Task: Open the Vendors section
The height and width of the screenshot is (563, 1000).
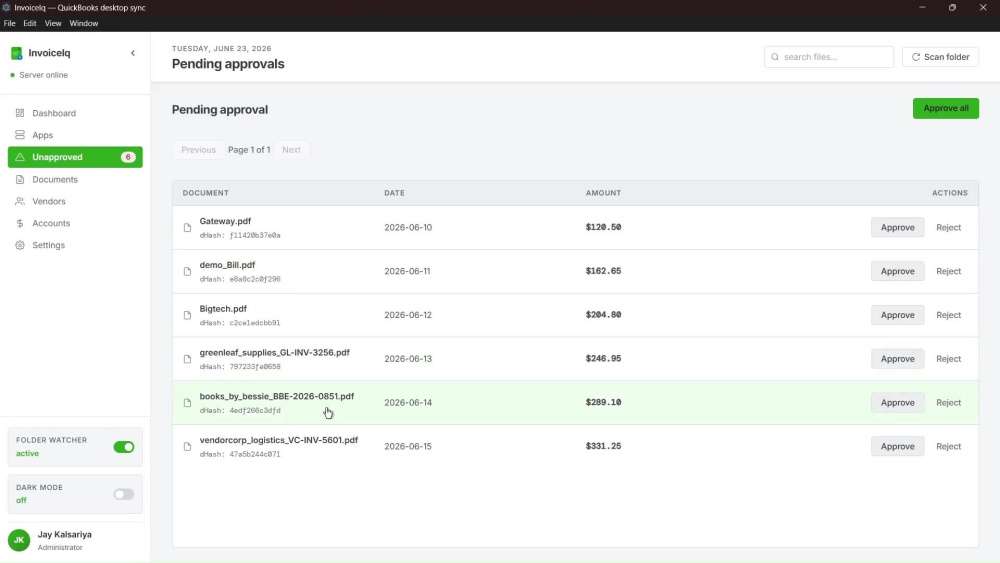Action: point(75,201)
